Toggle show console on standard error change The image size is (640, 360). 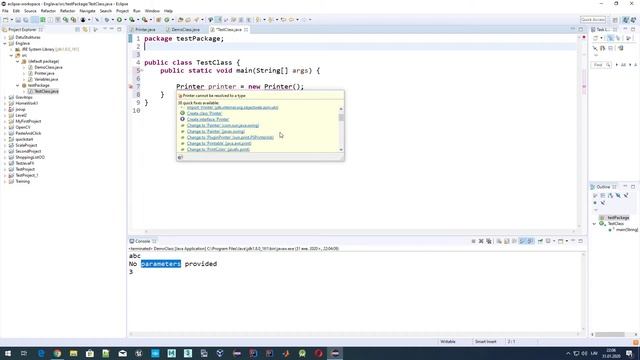(530, 241)
